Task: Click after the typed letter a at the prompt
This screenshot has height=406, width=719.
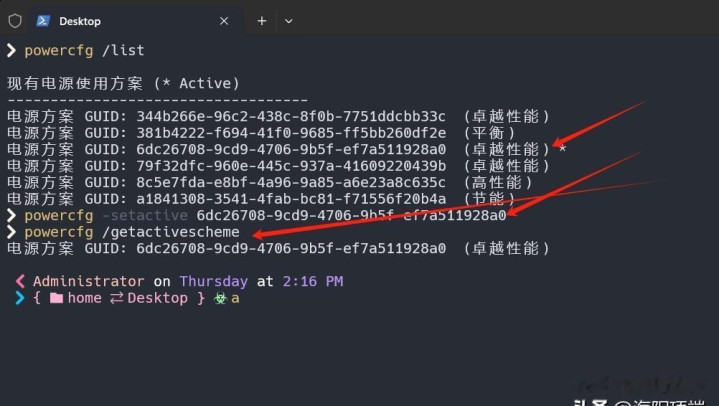Action: [x=242, y=298]
